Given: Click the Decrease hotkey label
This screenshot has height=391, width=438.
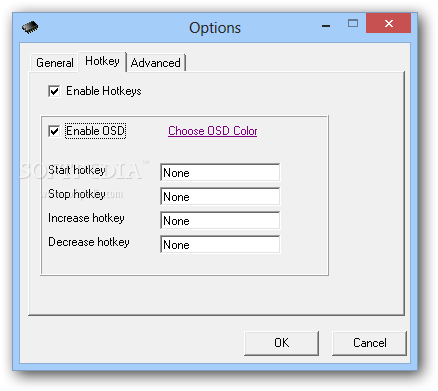Looking at the screenshot, I should point(89,242).
